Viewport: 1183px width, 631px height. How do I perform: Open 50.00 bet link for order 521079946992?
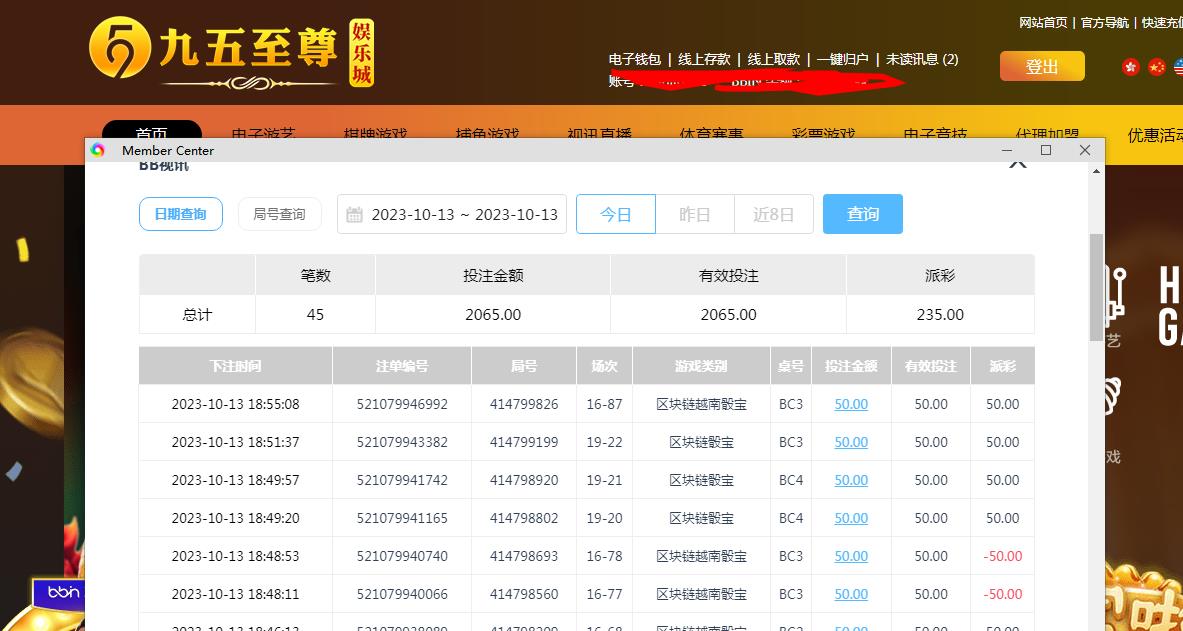(x=851, y=404)
